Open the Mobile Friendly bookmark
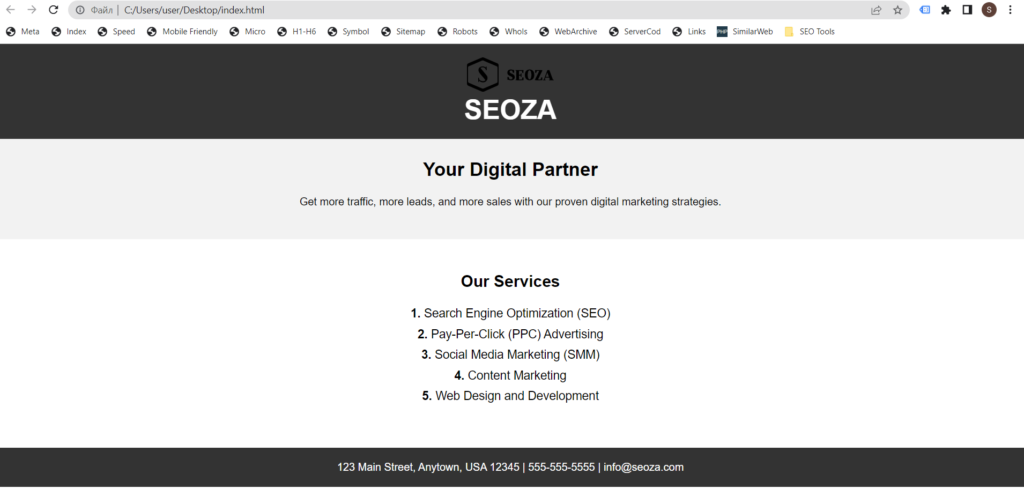Viewport: 1024px width, 496px height. tap(182, 31)
